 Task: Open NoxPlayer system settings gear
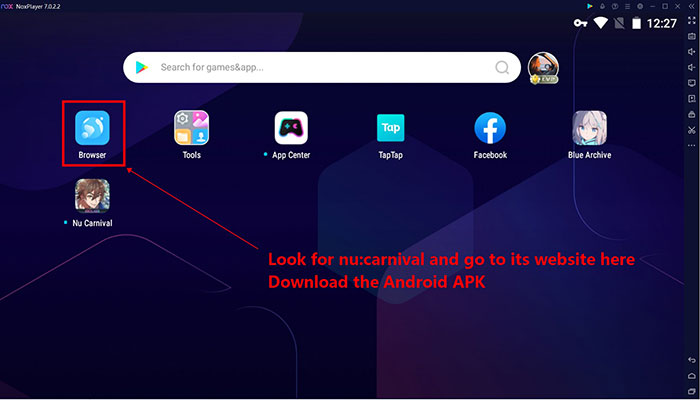(640, 6)
